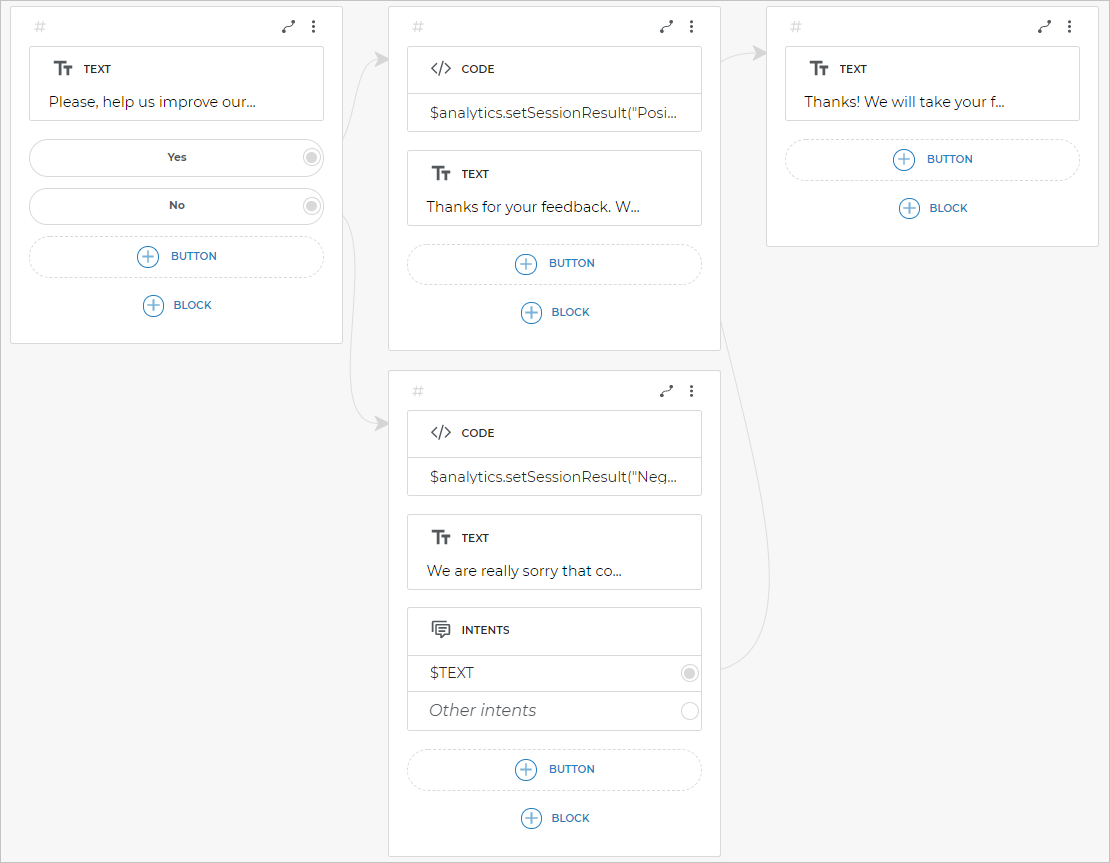Click text icon in We are really sorry block
Screen dimensions: 1110x863
tap(441, 538)
